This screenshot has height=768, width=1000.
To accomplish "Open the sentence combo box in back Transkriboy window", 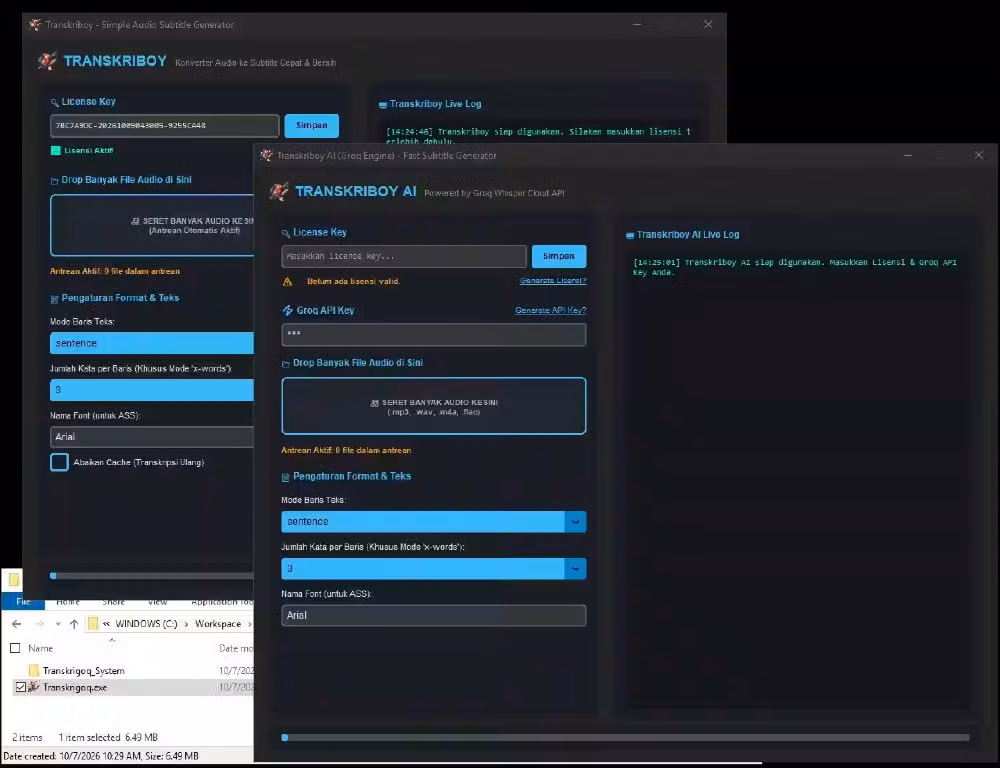I will pyautogui.click(x=152, y=343).
